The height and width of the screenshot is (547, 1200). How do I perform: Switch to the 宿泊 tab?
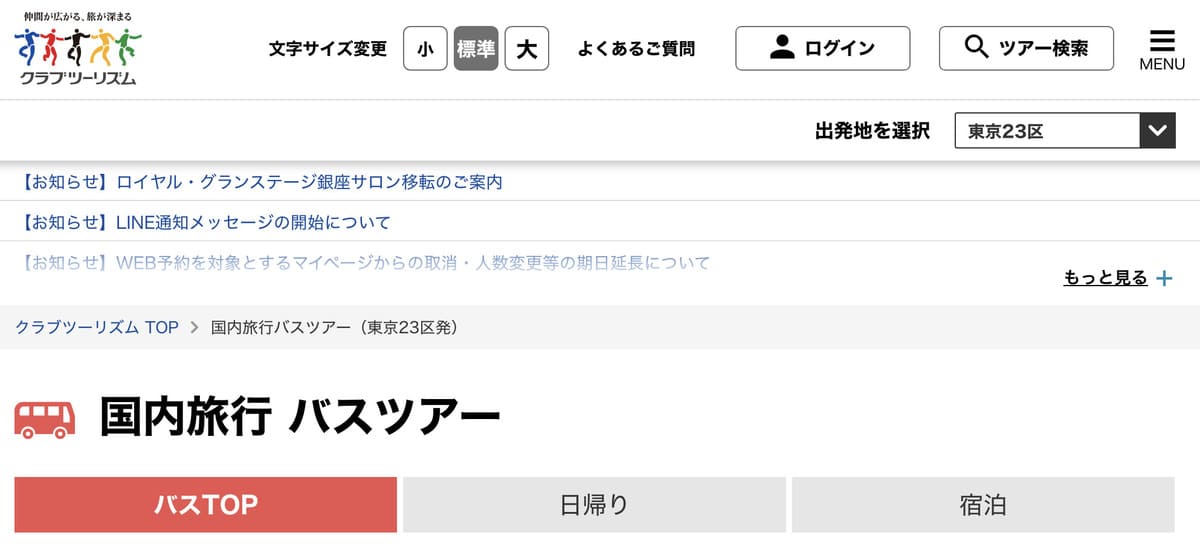[x=983, y=505]
